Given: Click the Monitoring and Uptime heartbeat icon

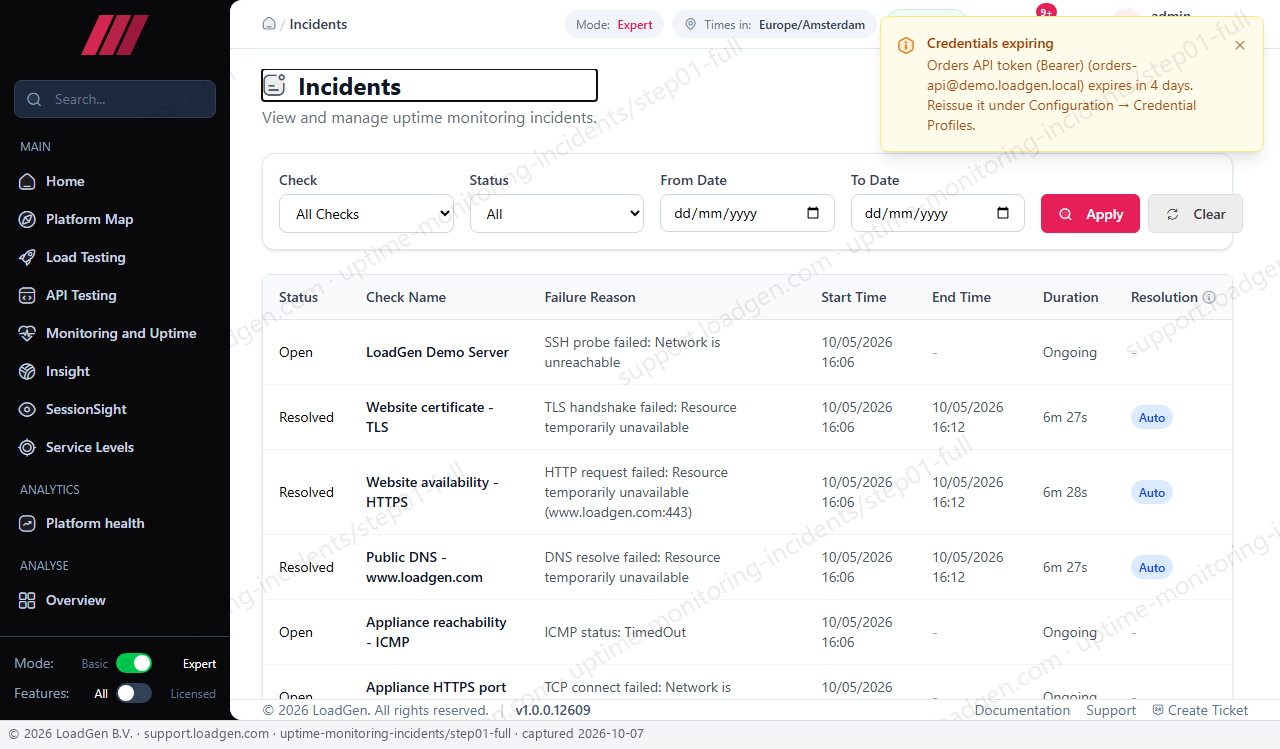Looking at the screenshot, I should coord(27,333).
